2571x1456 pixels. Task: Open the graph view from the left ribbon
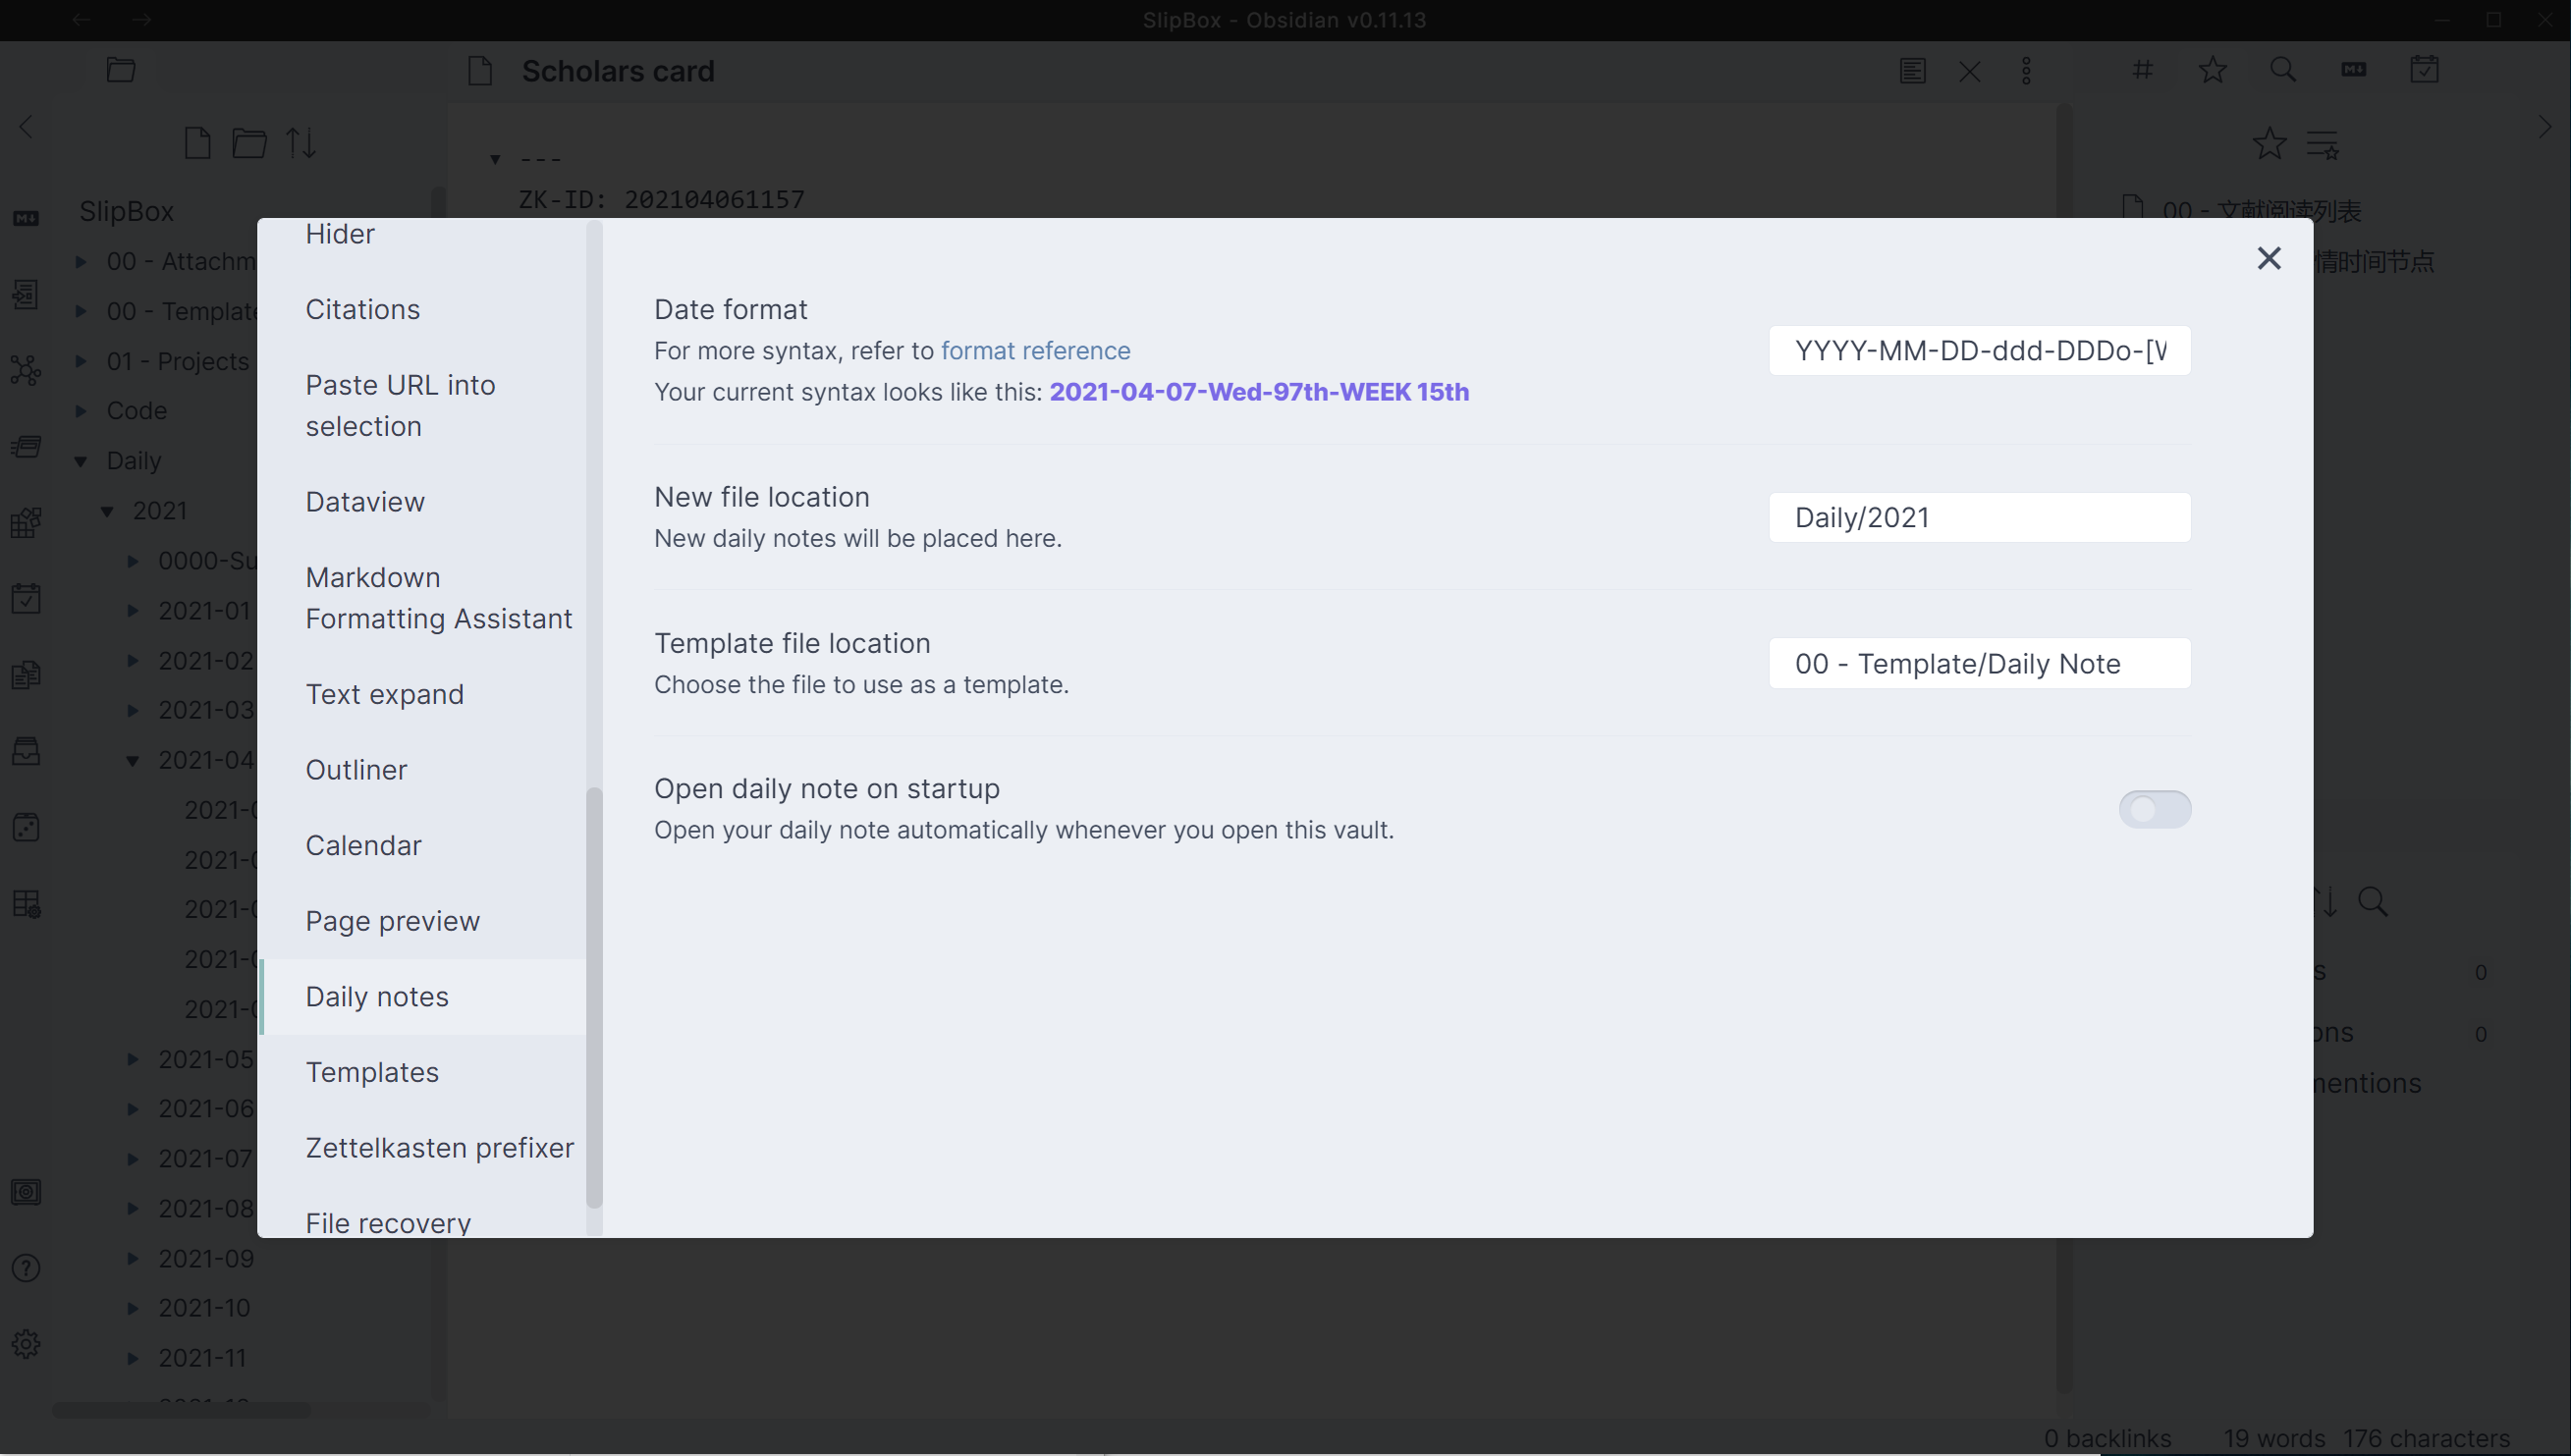pyautogui.click(x=25, y=370)
